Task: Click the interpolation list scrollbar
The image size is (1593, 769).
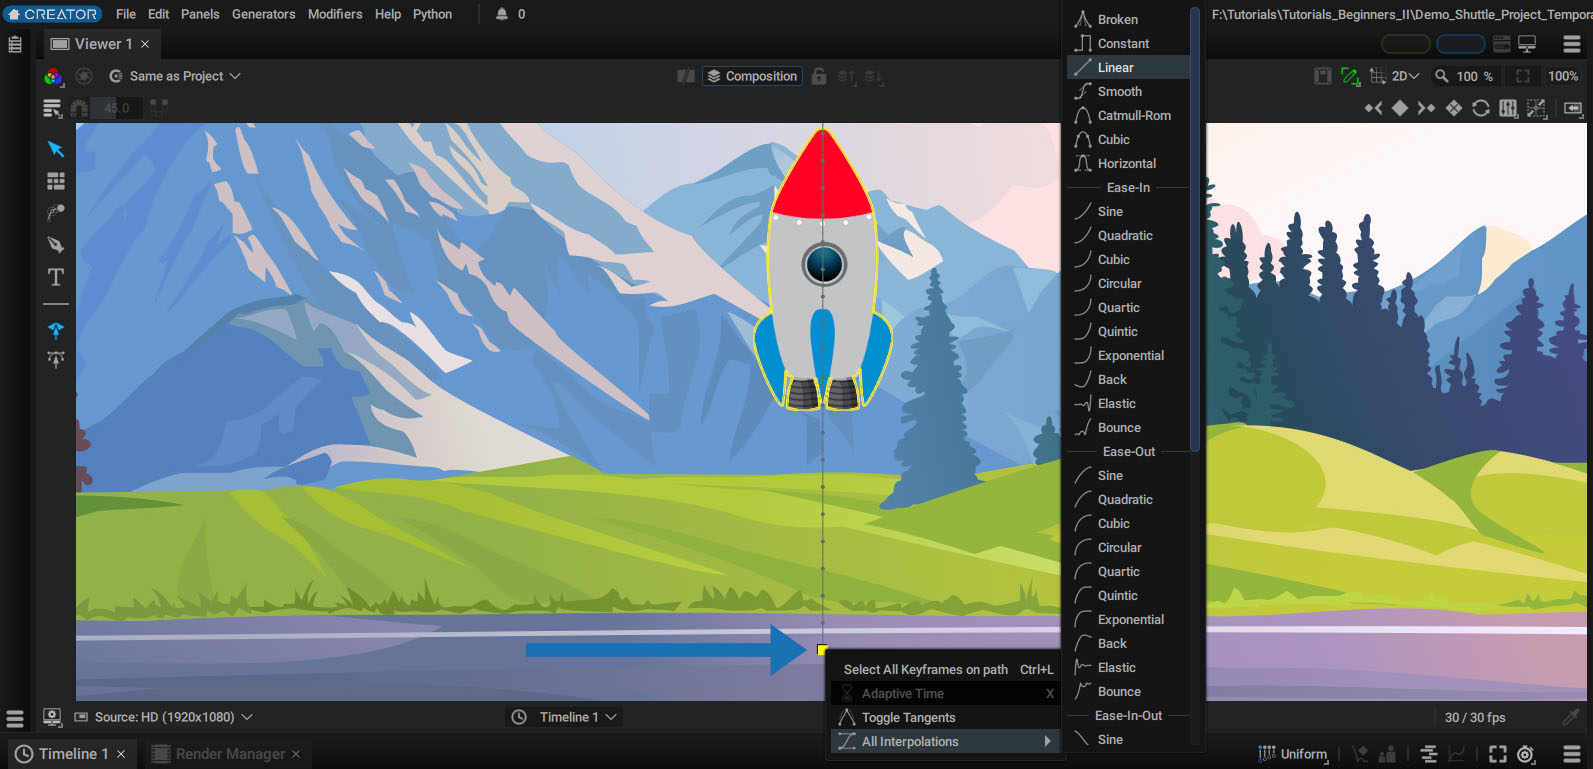Action: click(1195, 230)
